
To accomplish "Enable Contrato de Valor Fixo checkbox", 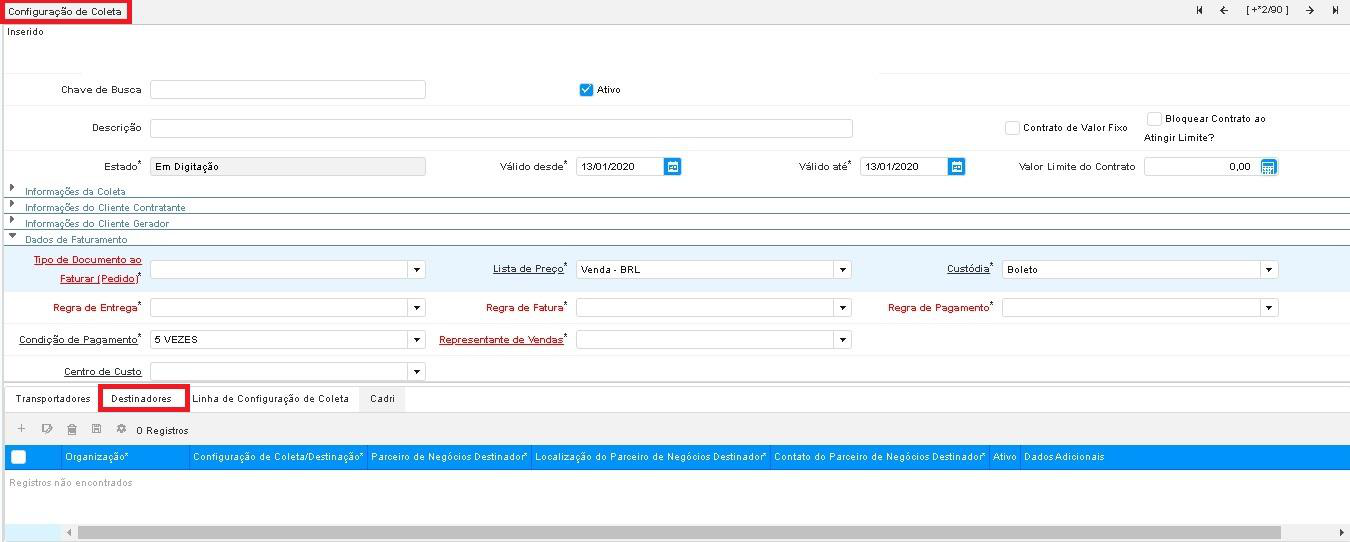I will [x=1012, y=128].
